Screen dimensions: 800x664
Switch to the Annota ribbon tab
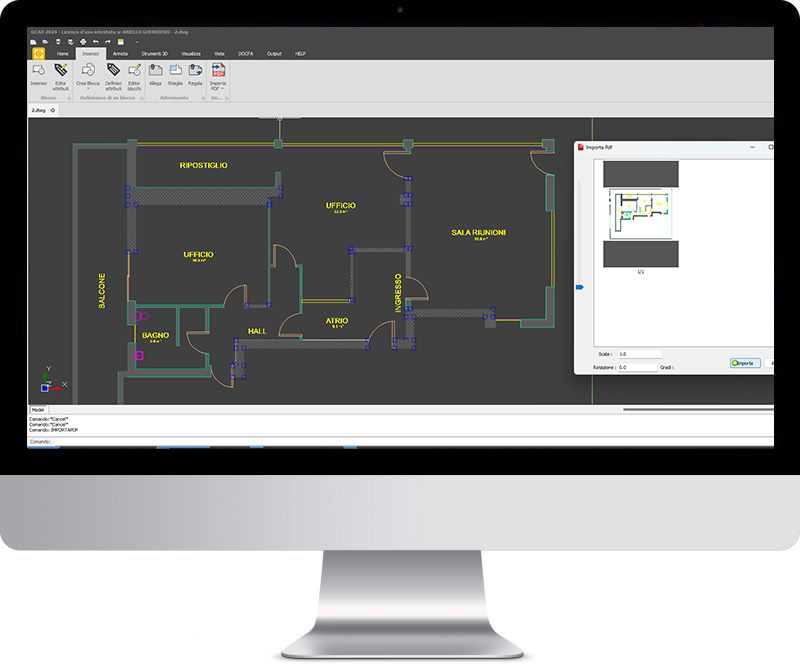pyautogui.click(x=120, y=54)
